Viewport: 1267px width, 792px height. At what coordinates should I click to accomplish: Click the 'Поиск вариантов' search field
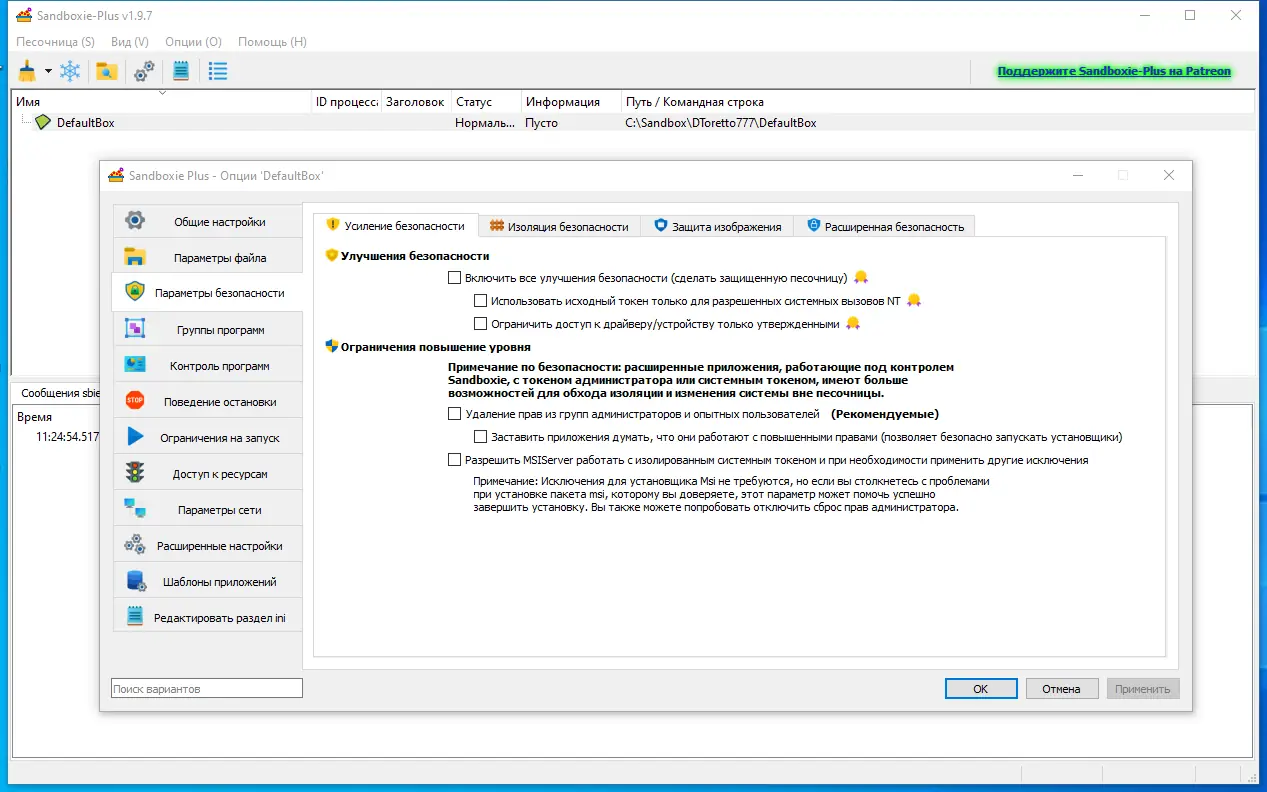coord(206,689)
